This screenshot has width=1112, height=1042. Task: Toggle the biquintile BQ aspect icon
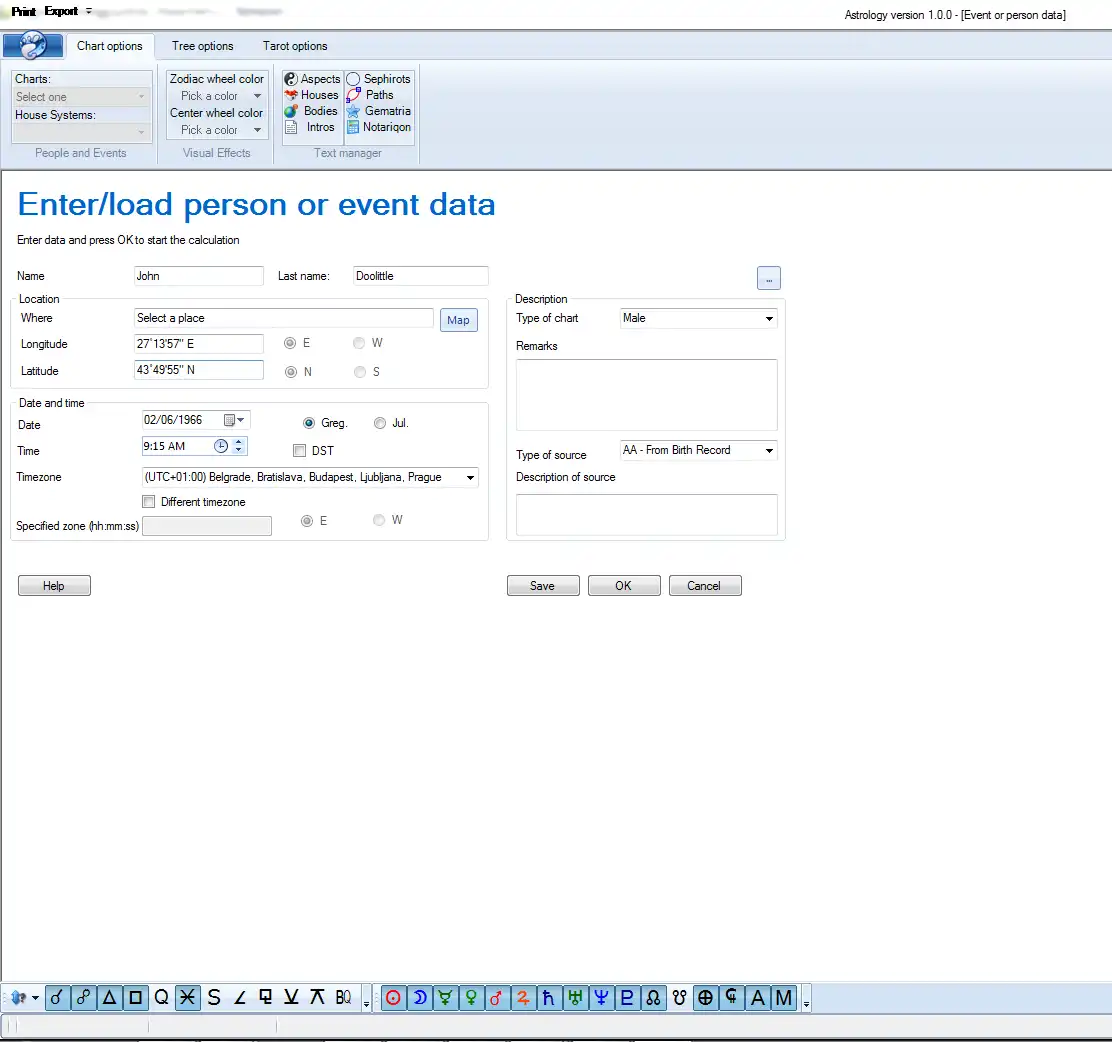tap(343, 997)
